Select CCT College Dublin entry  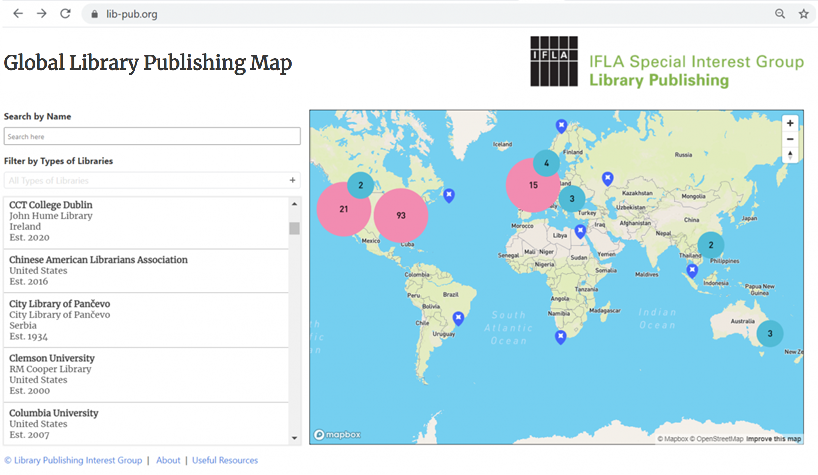pyautogui.click(x=146, y=221)
